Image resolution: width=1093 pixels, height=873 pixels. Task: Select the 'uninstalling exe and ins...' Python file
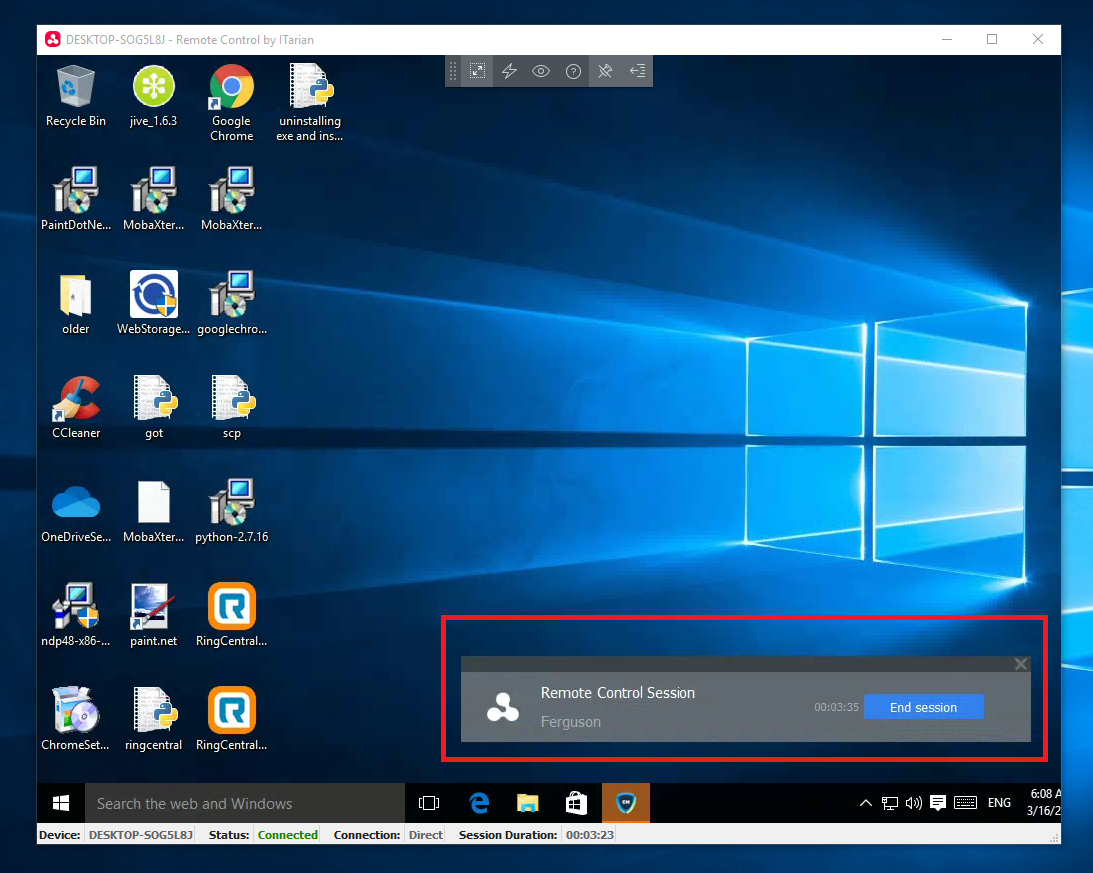point(309,103)
